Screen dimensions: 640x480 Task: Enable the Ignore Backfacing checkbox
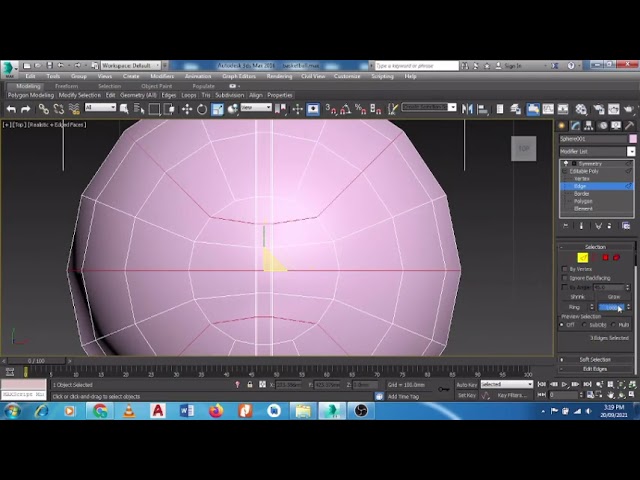tap(565, 278)
